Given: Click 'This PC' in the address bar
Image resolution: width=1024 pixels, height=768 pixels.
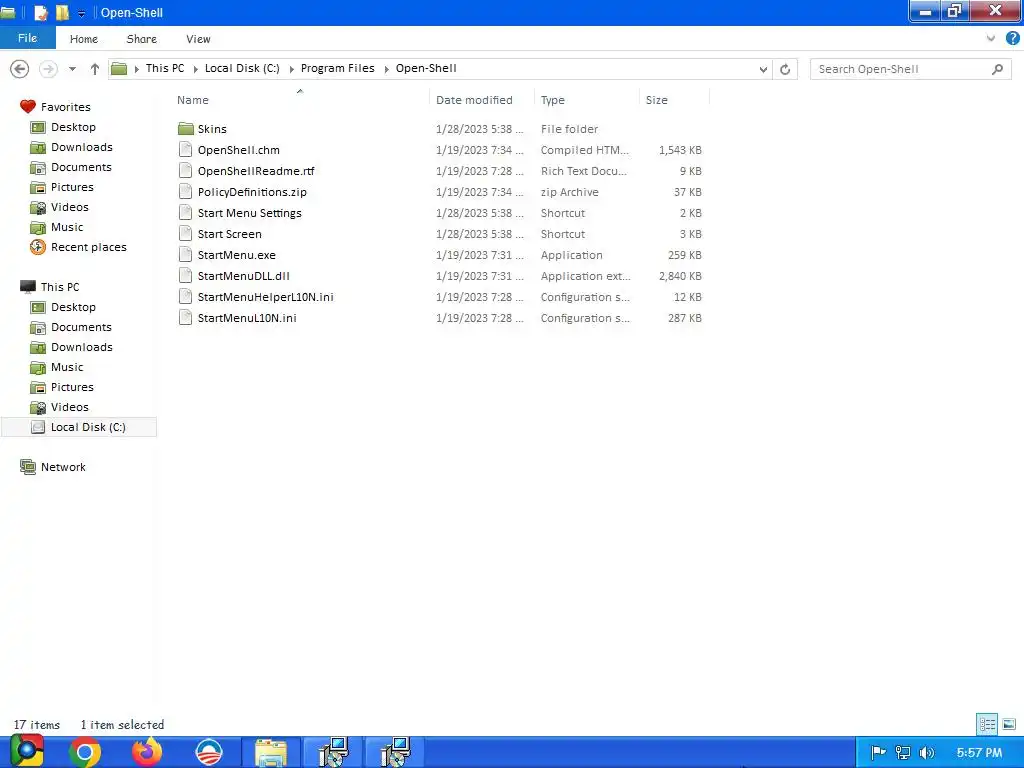Looking at the screenshot, I should [165, 68].
